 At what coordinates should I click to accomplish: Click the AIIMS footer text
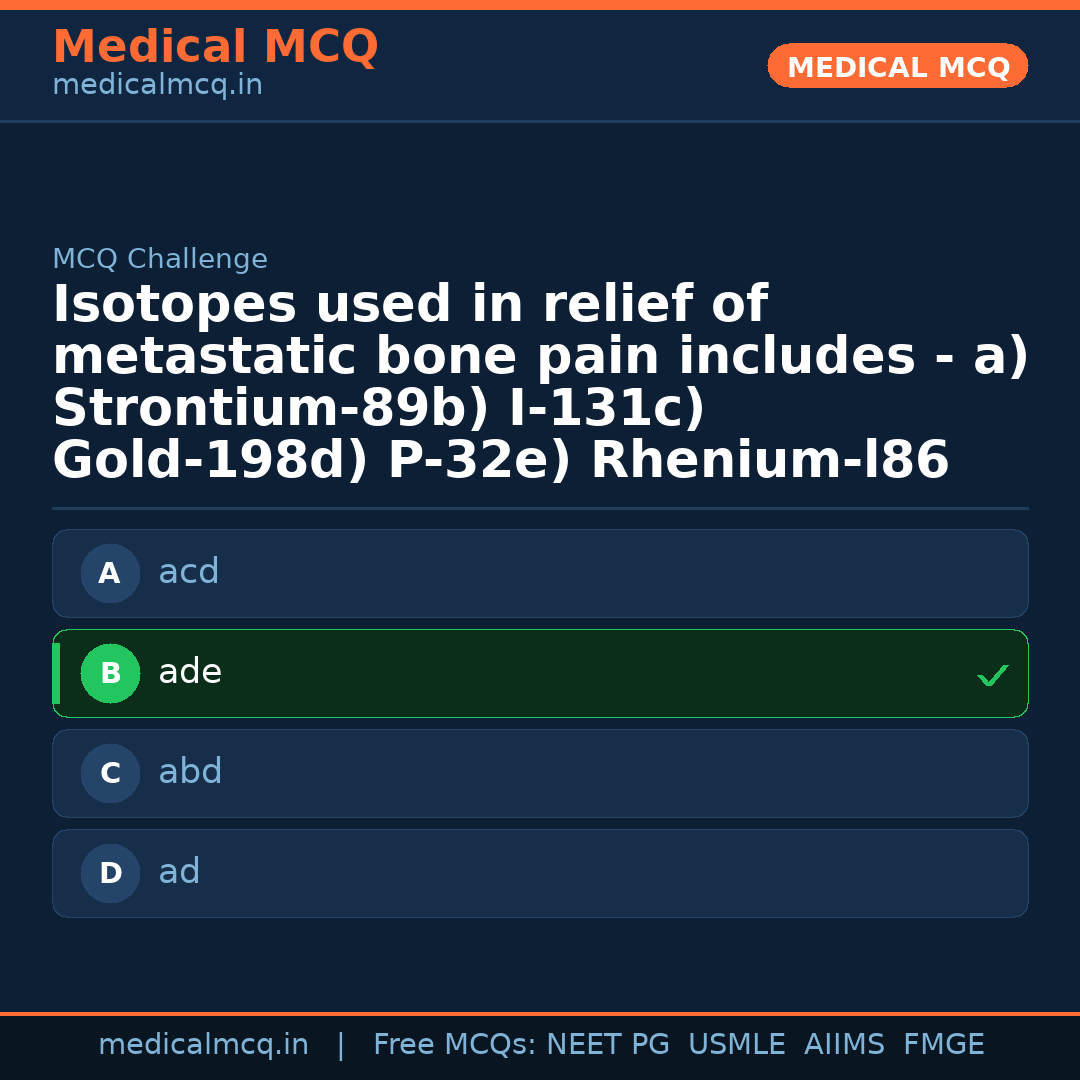[844, 1045]
